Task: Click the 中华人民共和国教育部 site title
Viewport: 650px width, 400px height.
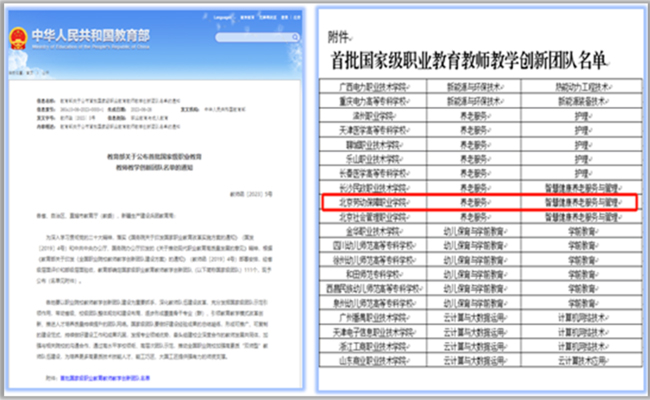Action: click(91, 35)
